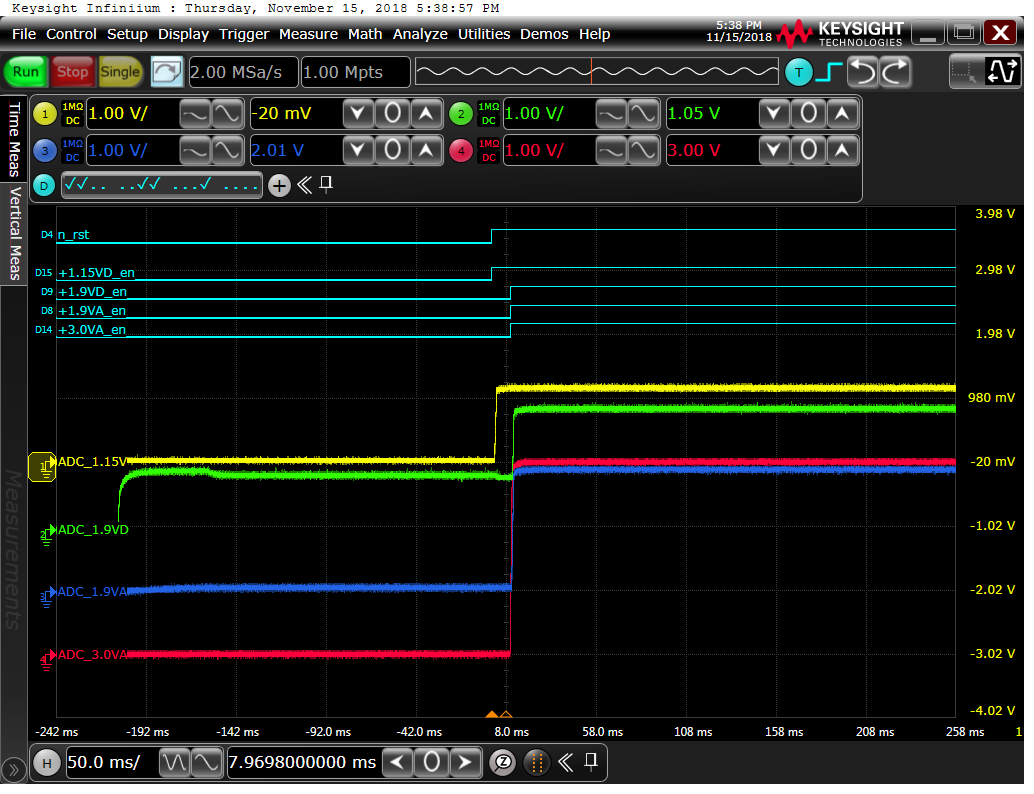1034x794 pixels.
Task: Increase channel 4 offset with up arrow
Action: (842, 151)
